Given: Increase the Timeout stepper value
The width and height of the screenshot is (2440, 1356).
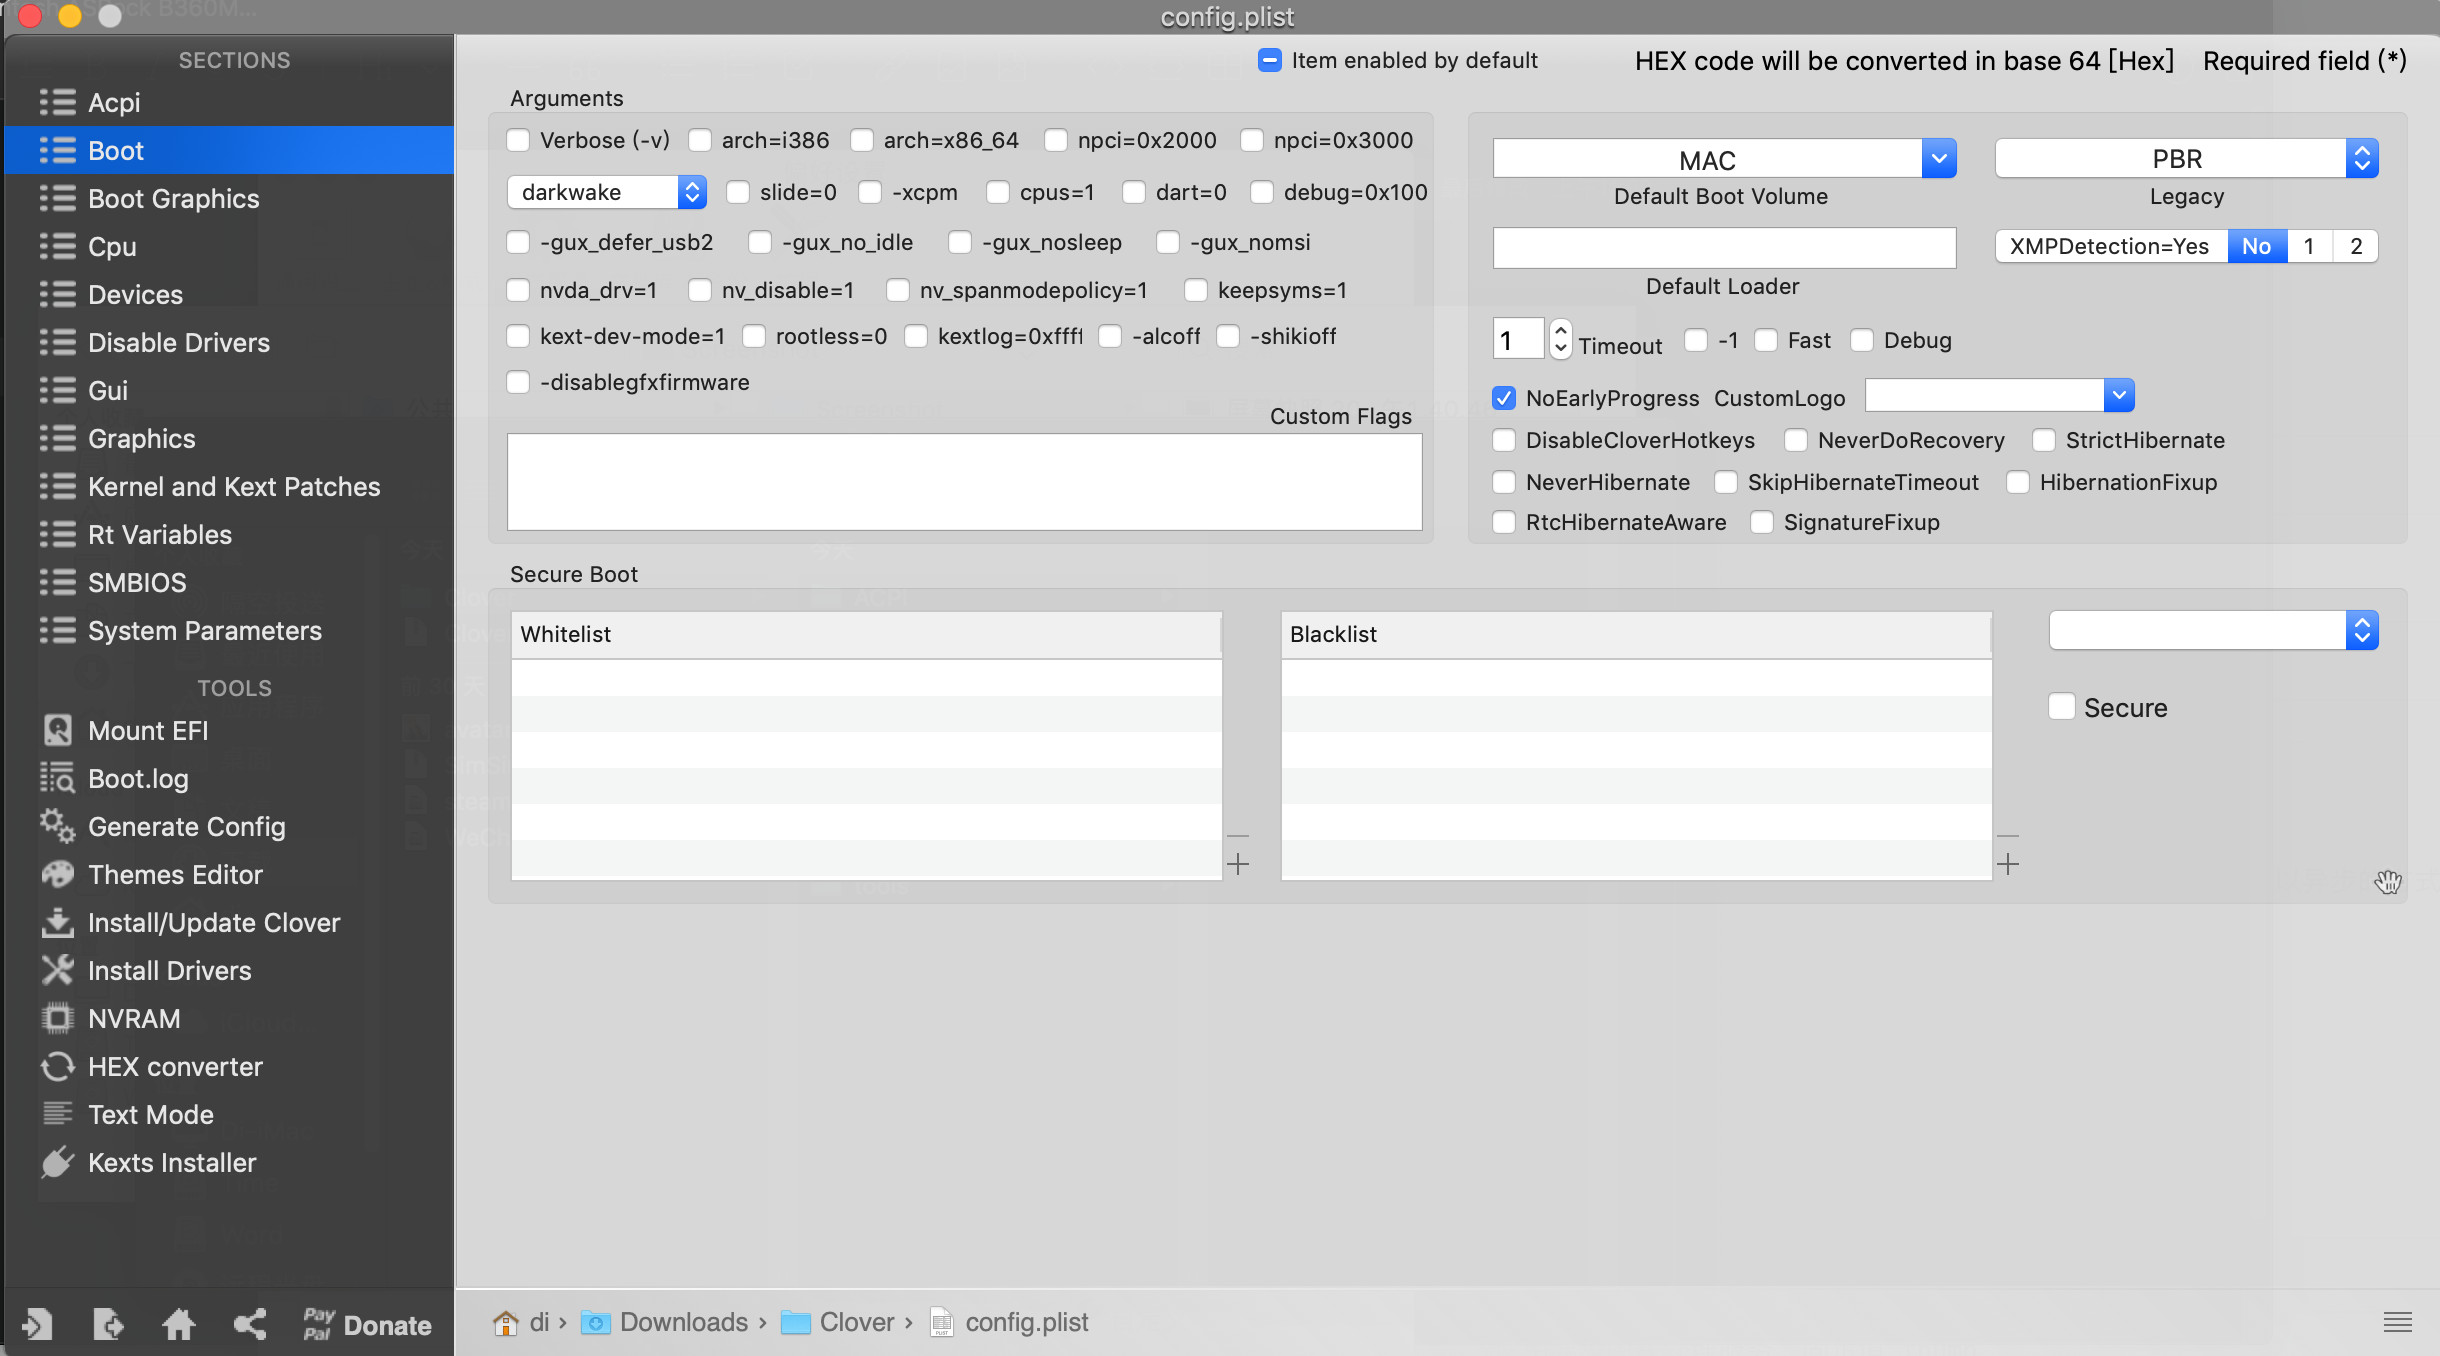Looking at the screenshot, I should [x=1560, y=329].
